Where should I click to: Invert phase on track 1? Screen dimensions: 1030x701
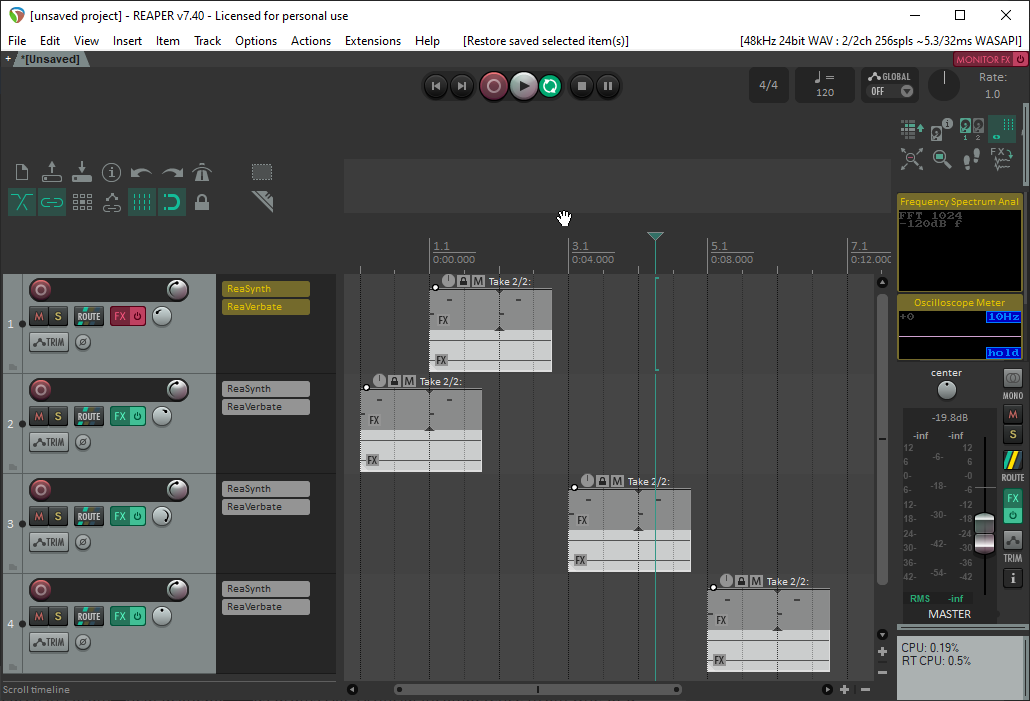coord(83,342)
